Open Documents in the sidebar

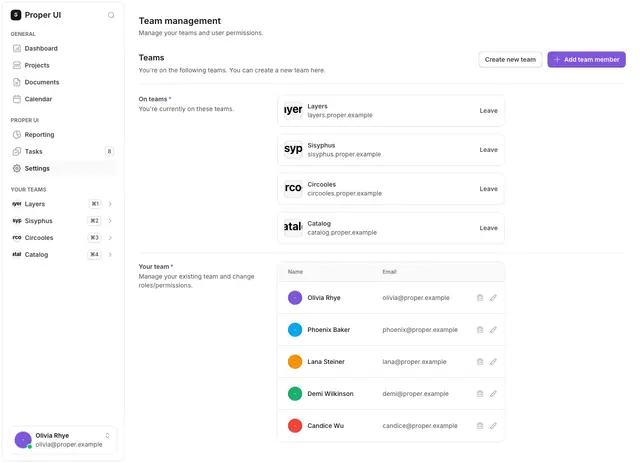point(62,82)
